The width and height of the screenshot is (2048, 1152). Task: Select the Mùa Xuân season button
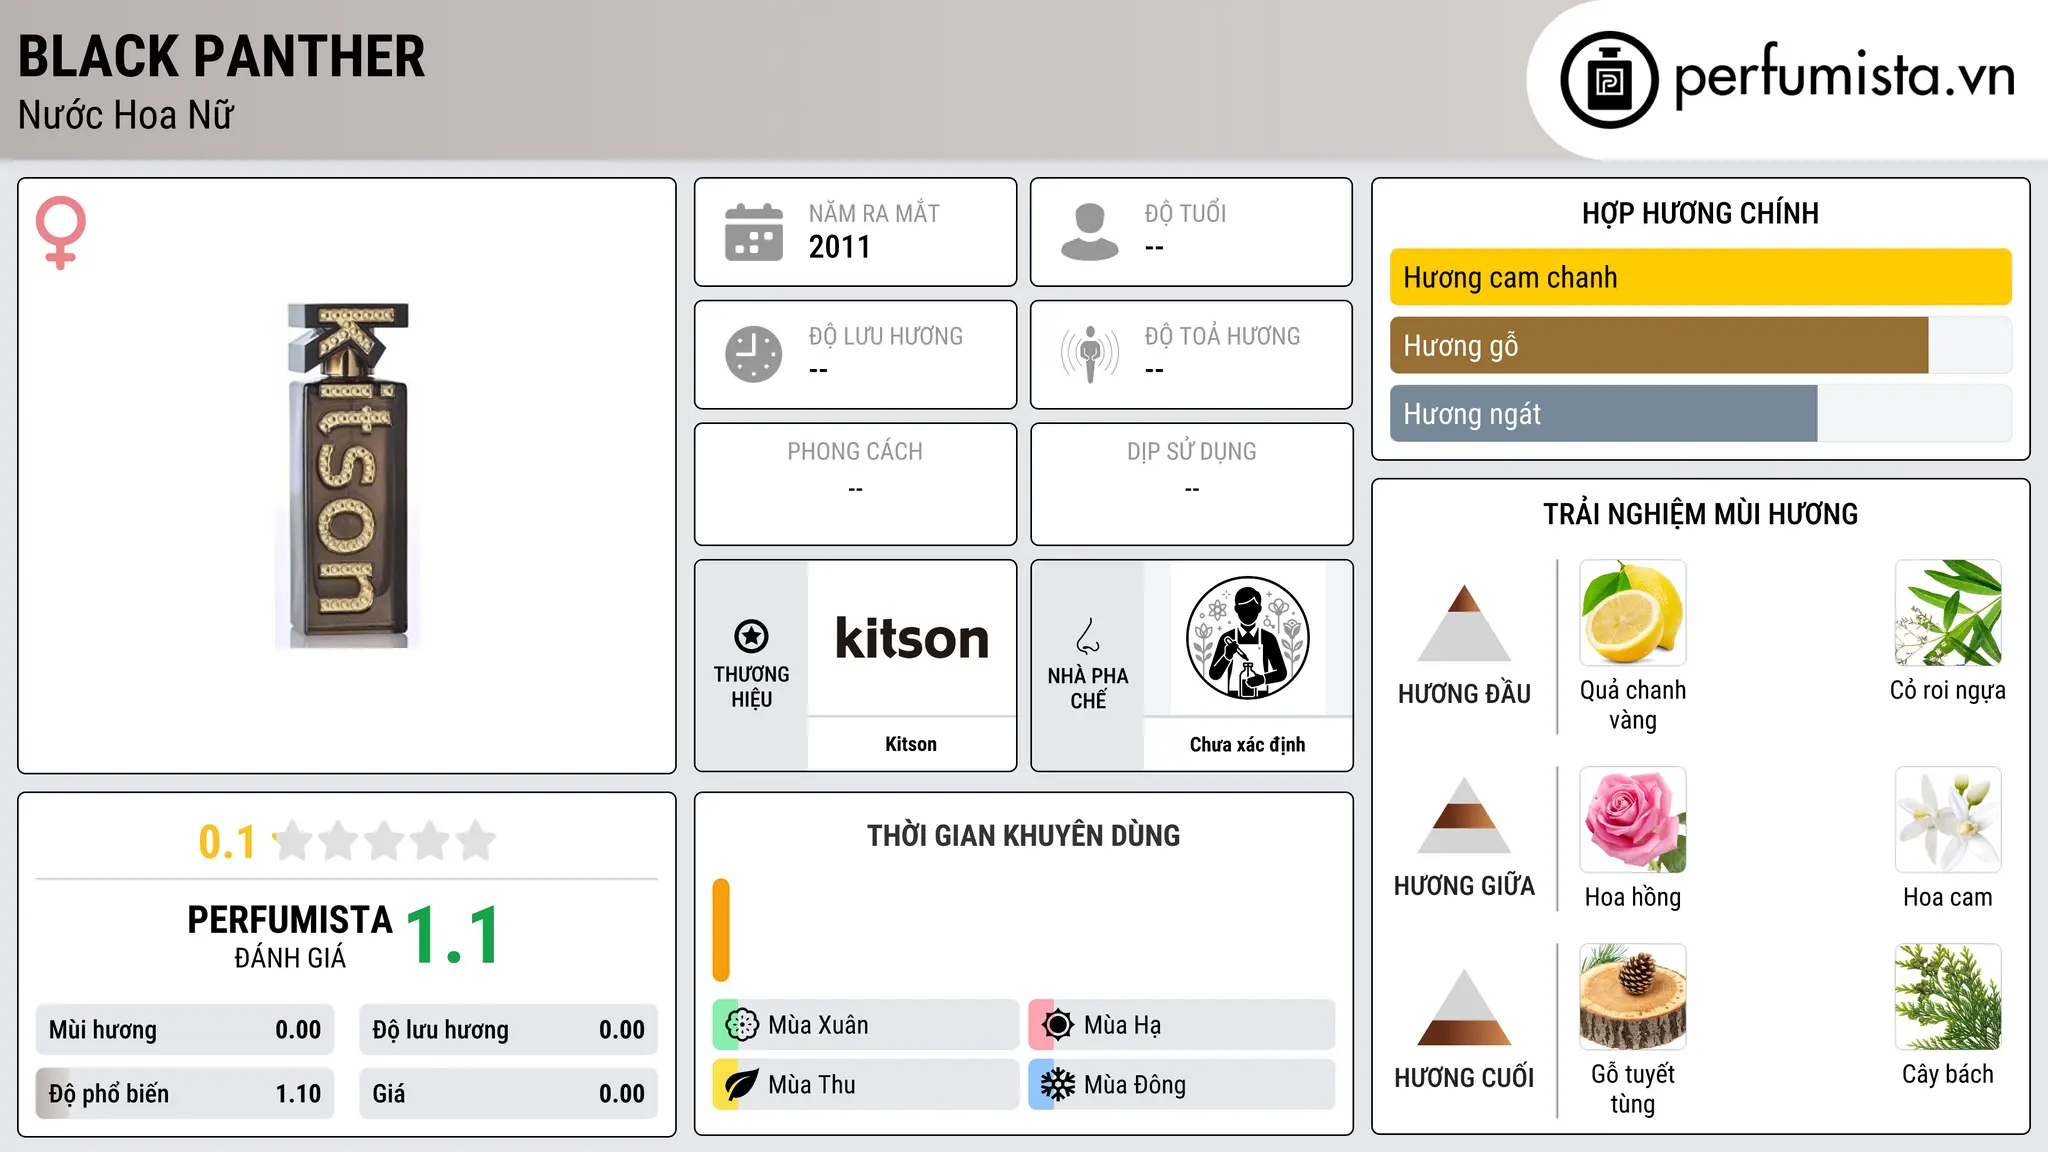(865, 1025)
